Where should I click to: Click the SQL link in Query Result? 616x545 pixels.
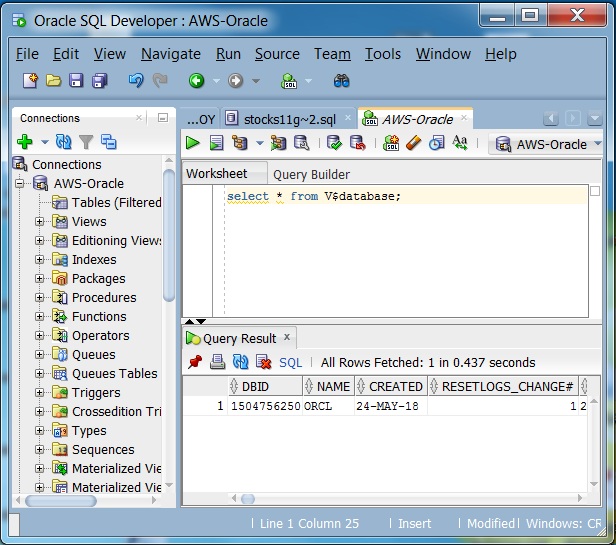coord(291,362)
